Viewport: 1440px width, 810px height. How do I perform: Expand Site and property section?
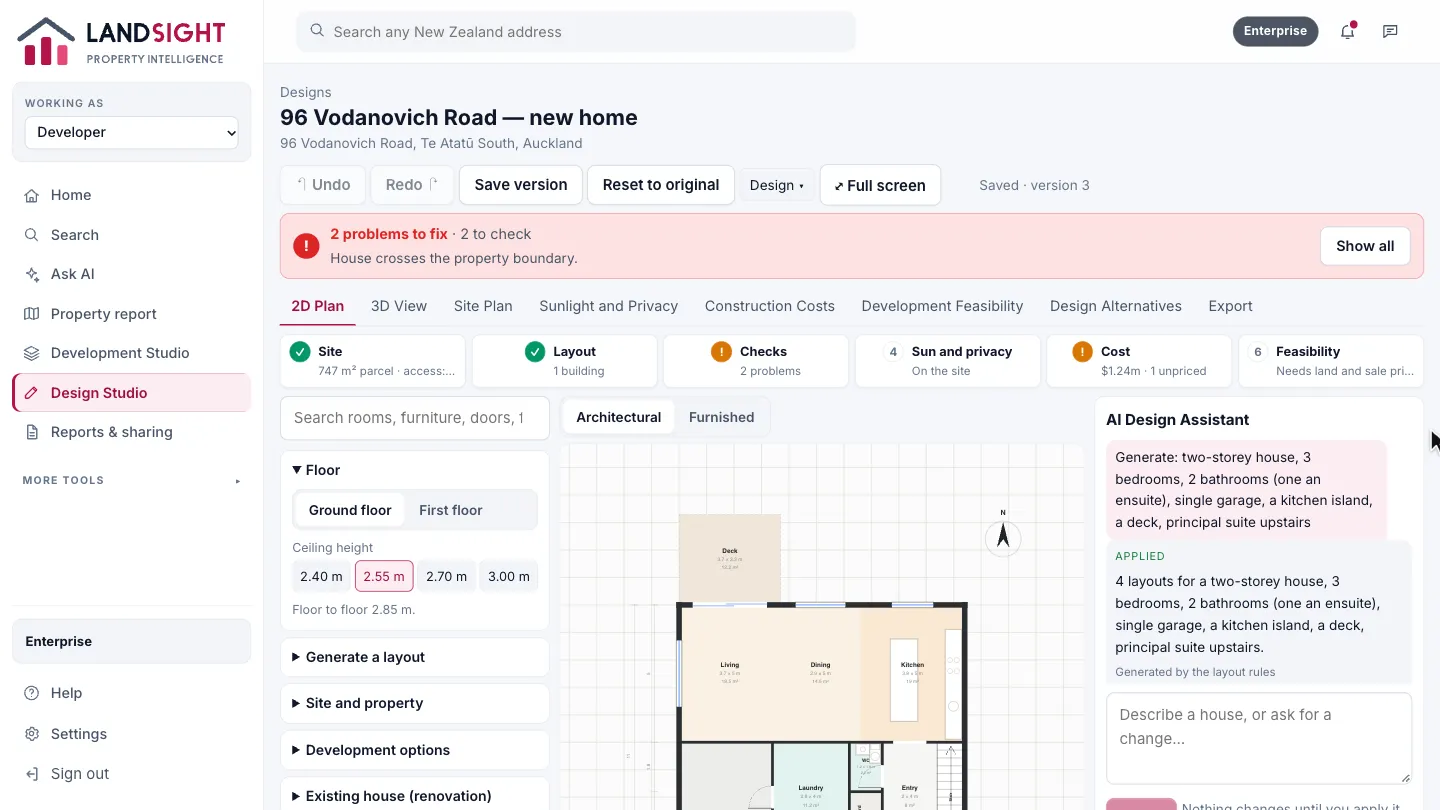coord(415,703)
